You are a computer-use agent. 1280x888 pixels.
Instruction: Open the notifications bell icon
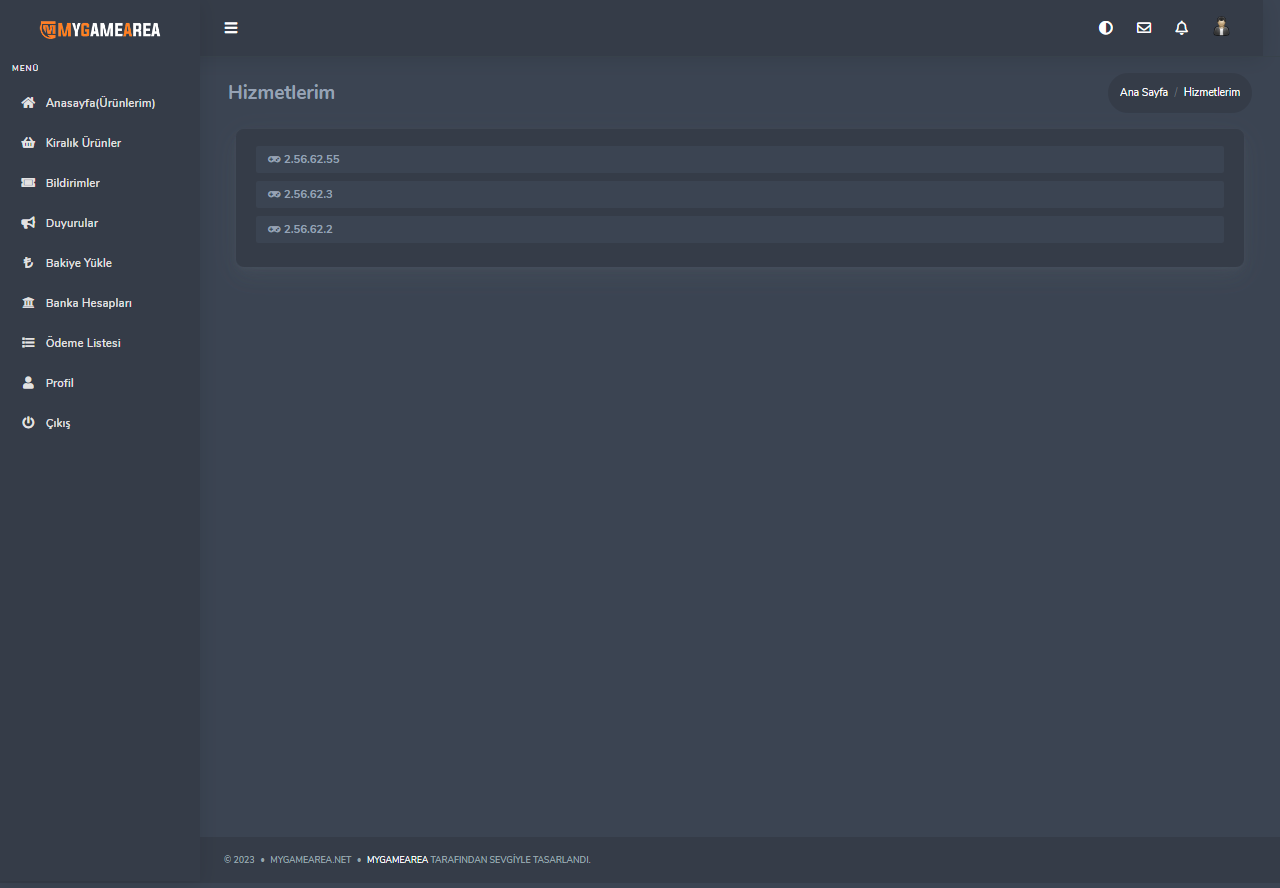pos(1181,28)
